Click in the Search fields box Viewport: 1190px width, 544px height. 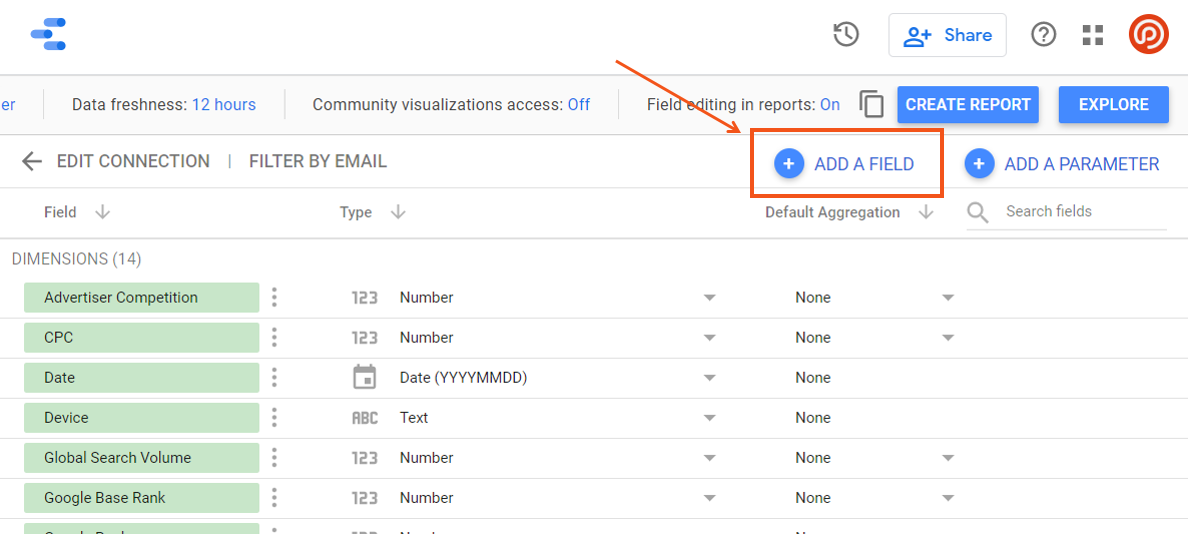coord(1080,212)
